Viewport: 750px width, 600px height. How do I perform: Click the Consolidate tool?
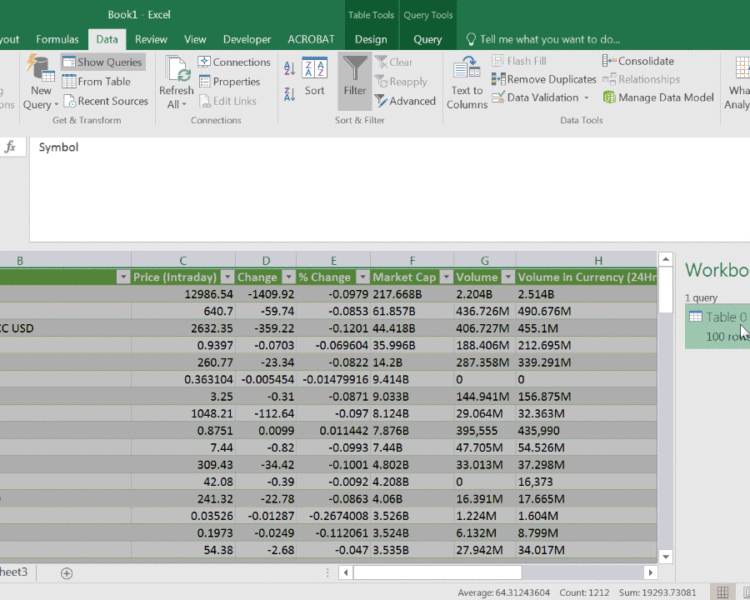638,61
